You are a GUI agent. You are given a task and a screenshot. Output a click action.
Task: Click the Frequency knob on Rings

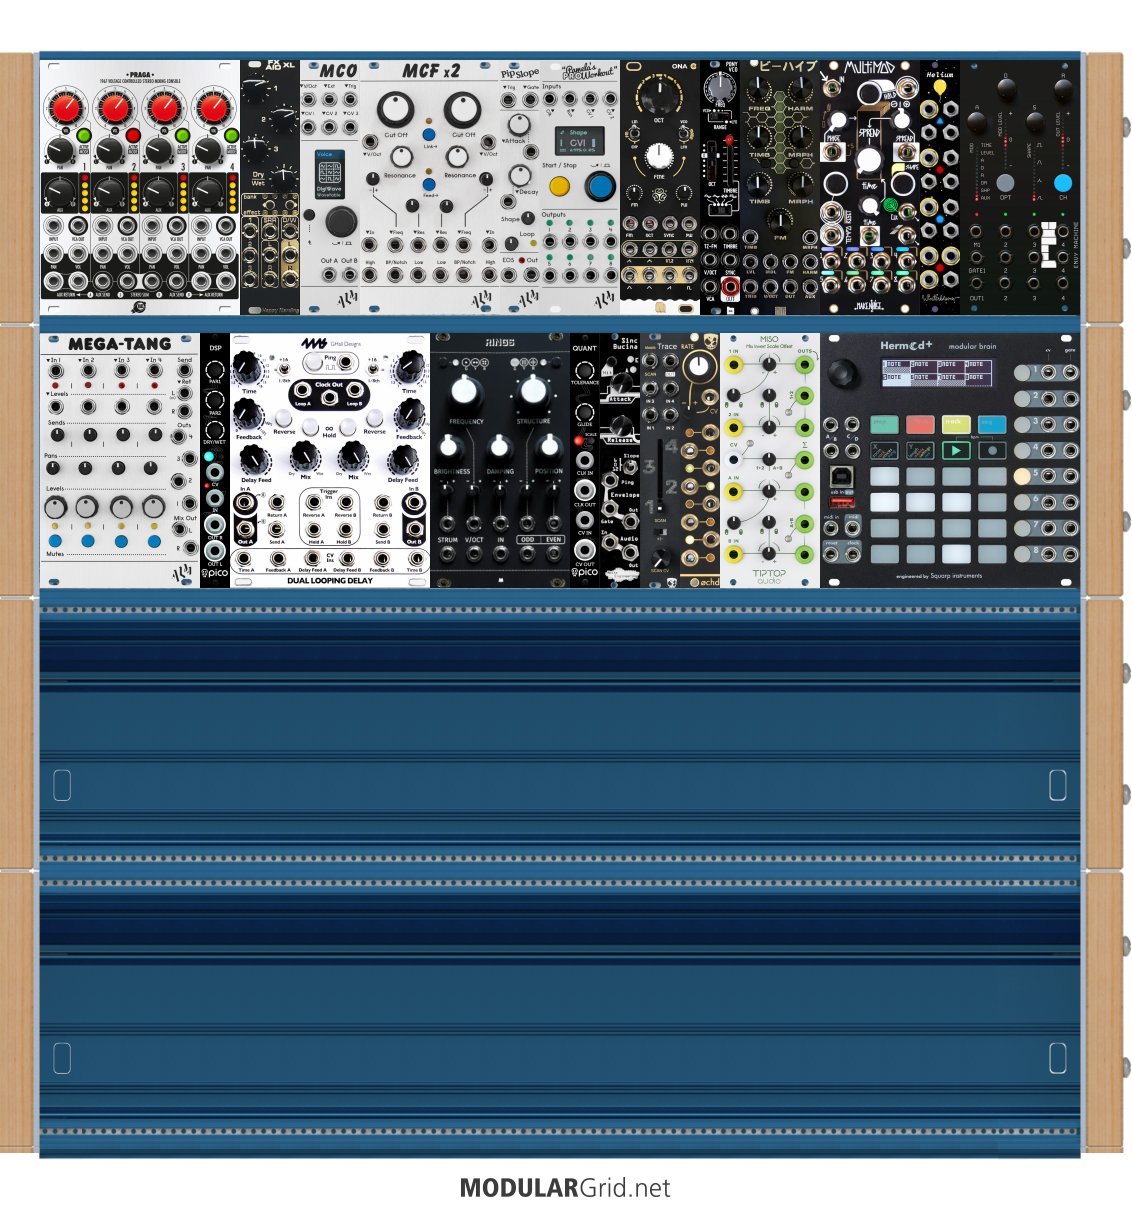466,390
